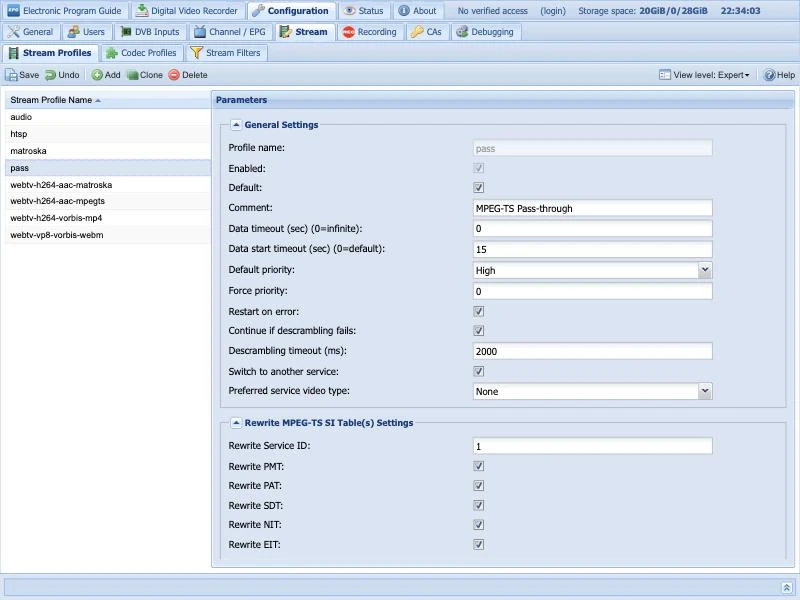
Task: Select the Stream Profiles tab
Action: click(x=50, y=53)
